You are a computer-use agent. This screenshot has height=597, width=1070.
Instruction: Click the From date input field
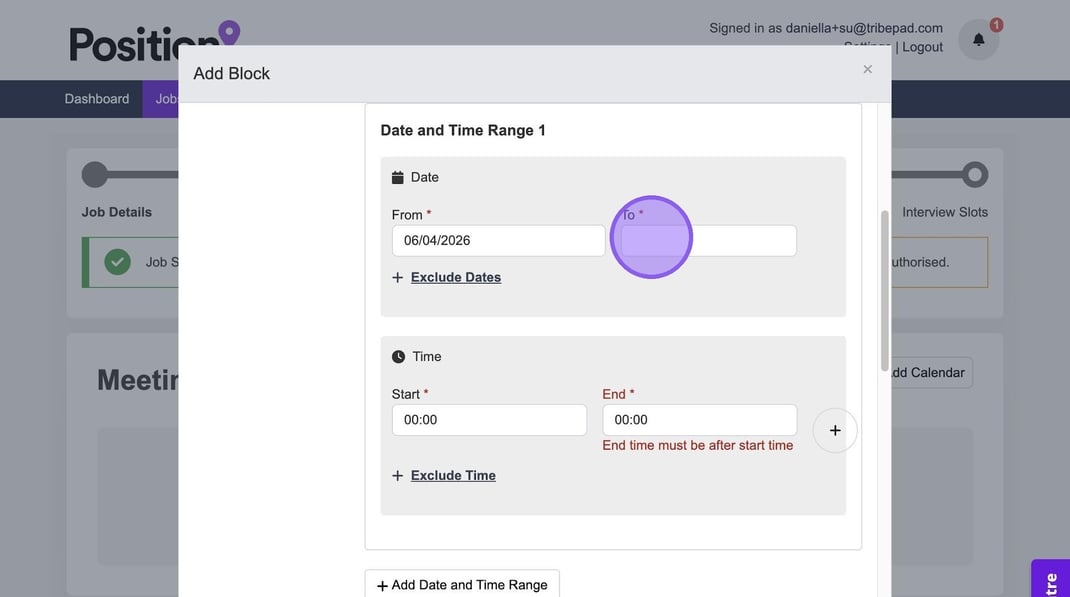tap(498, 241)
